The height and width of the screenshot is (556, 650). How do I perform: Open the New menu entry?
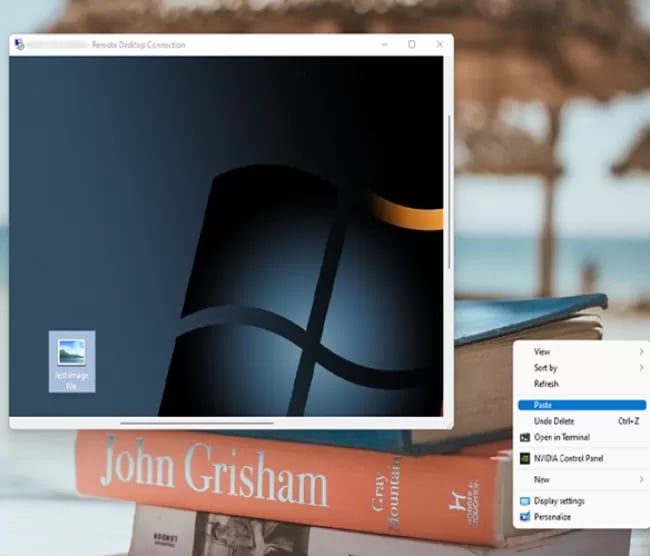(582, 479)
